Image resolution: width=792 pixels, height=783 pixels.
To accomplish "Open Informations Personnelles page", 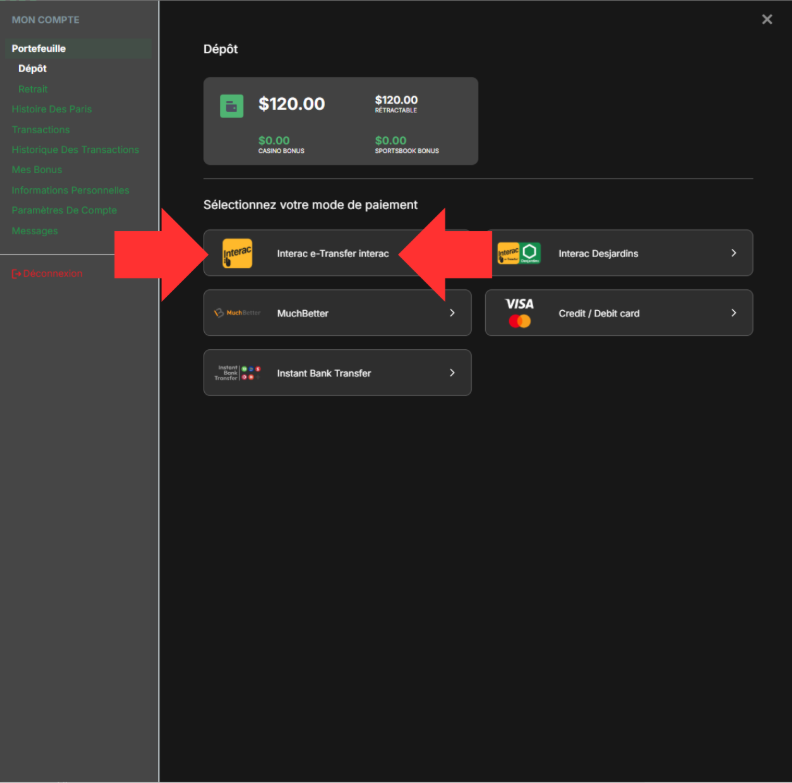I will pyautogui.click(x=70, y=190).
